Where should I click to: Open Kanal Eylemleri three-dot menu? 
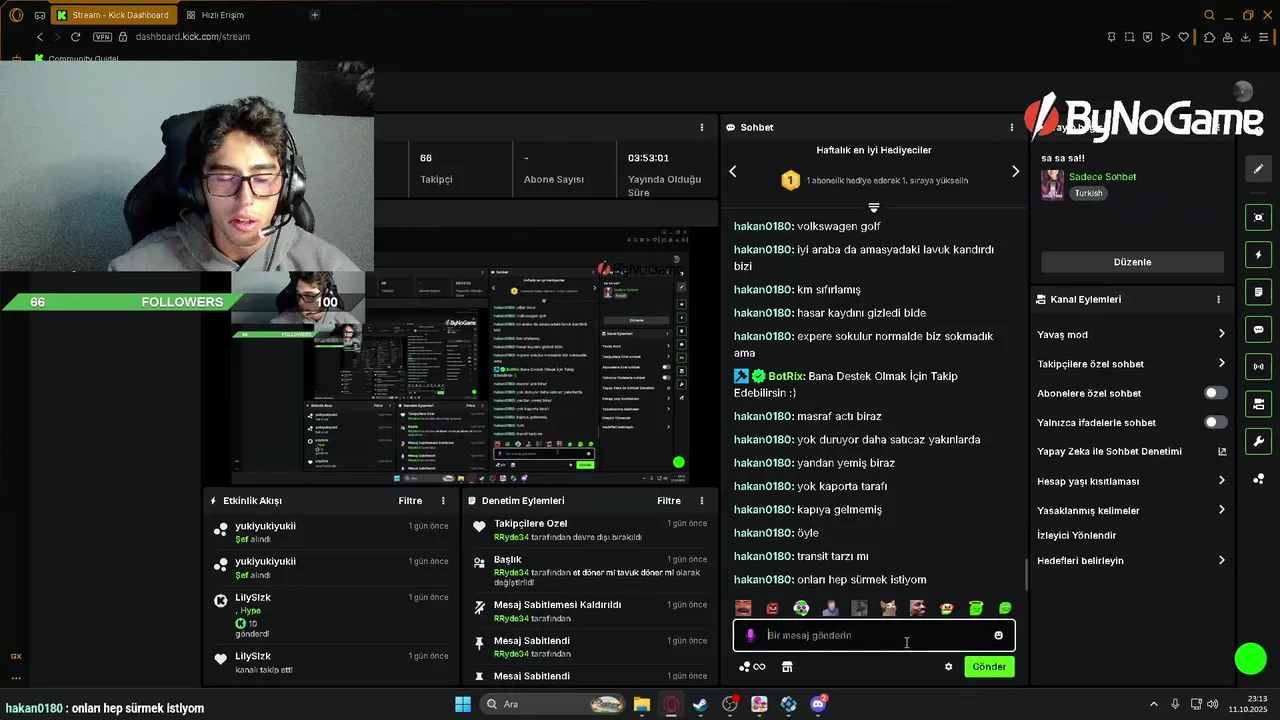click(1218, 299)
